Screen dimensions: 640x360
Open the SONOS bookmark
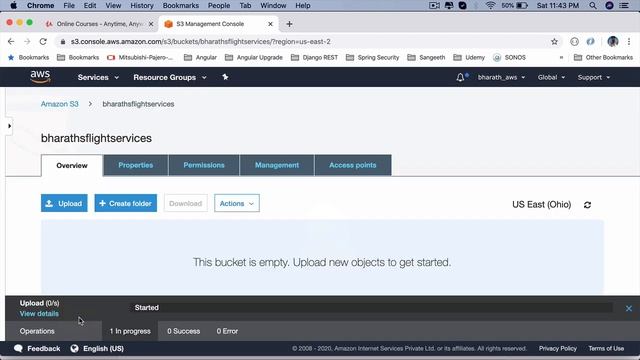(x=509, y=58)
